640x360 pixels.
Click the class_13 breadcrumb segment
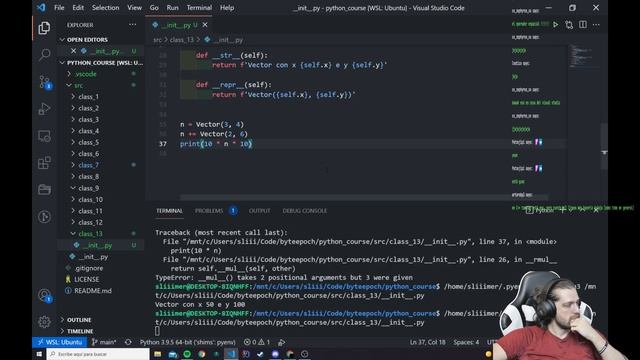(182, 40)
